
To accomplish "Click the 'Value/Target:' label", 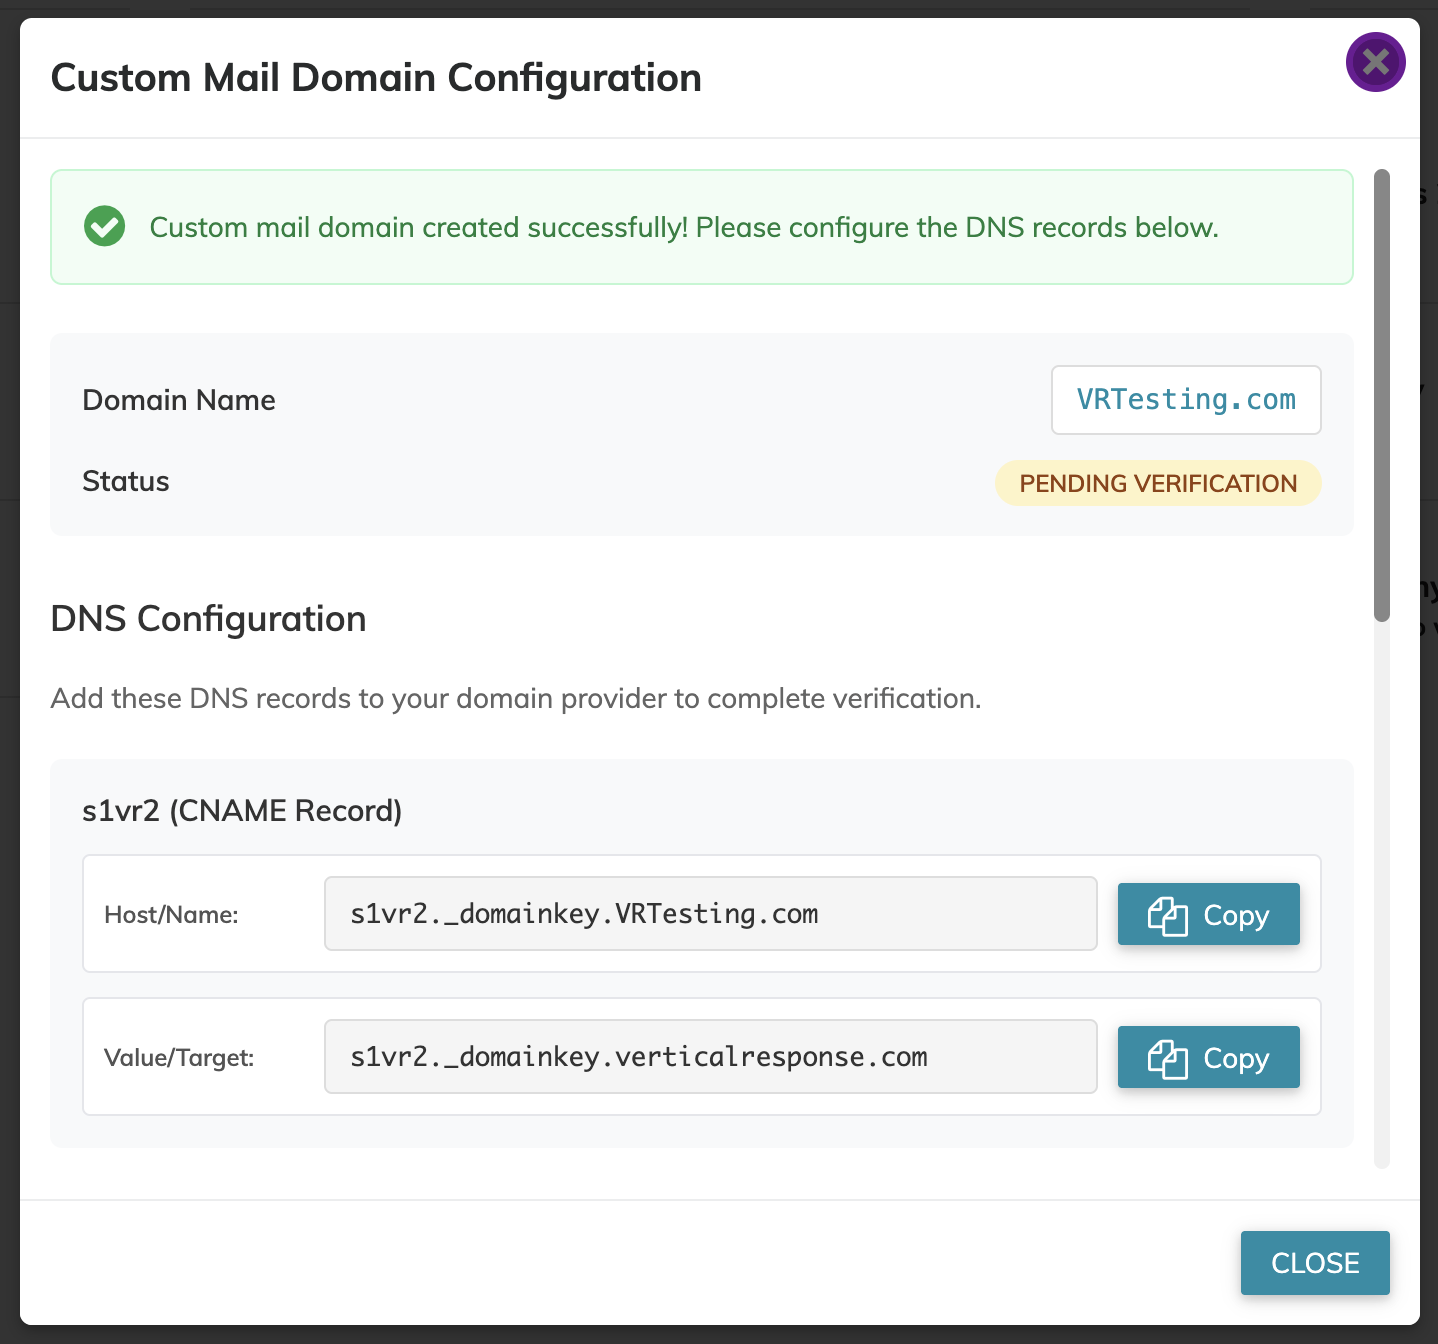I will point(179,1058).
